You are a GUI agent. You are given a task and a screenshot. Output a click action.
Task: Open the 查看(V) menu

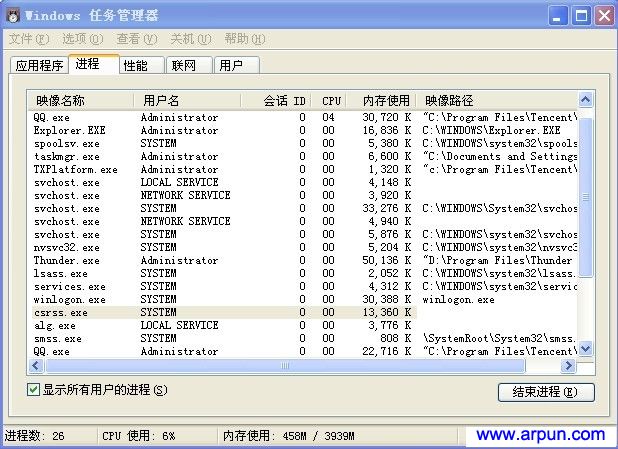(x=137, y=39)
